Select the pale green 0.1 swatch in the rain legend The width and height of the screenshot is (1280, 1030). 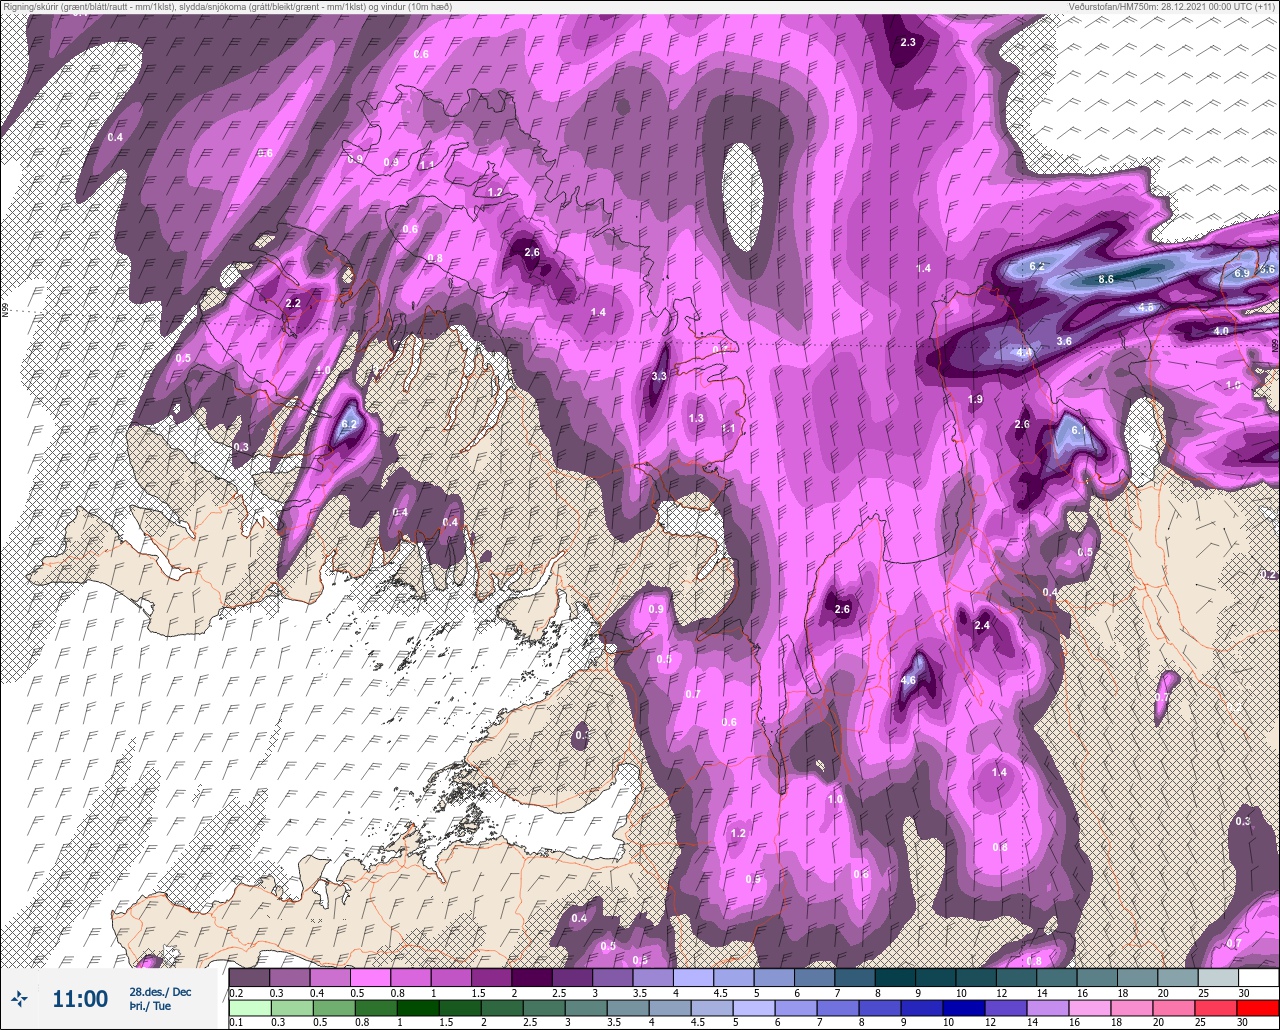coord(249,1007)
